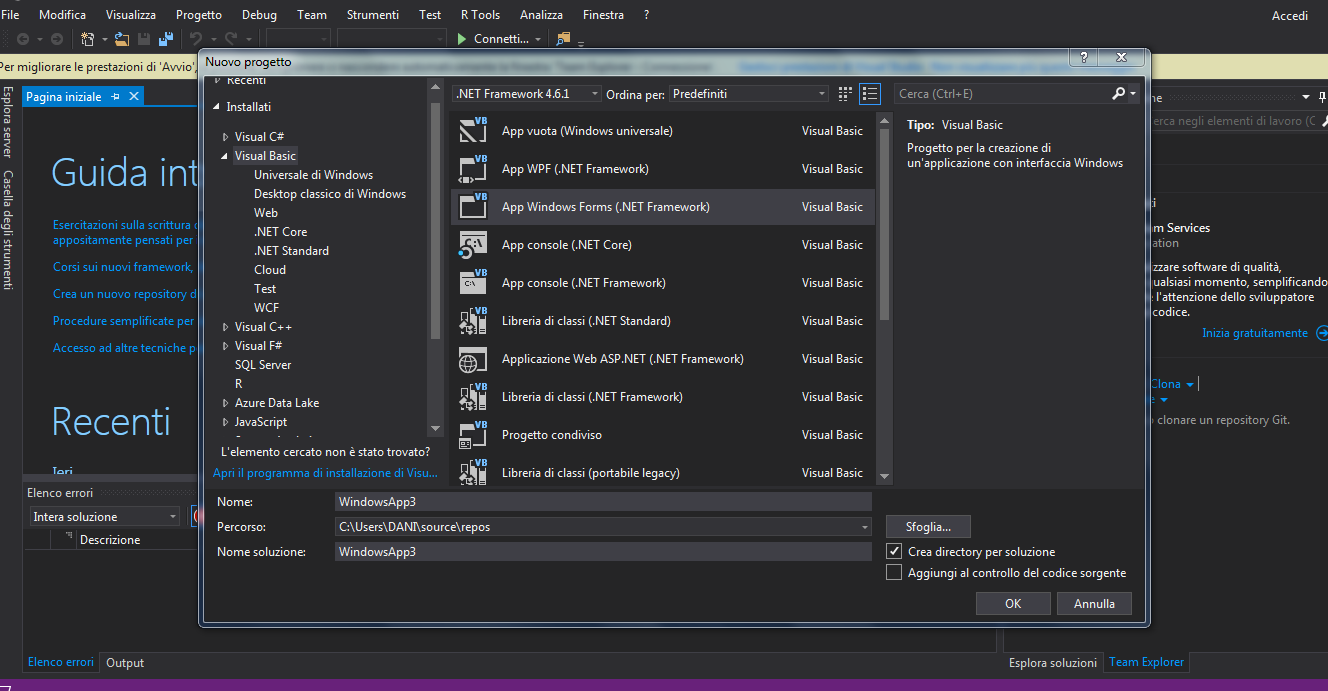
Task: Switch to the Output tab
Action: (125, 662)
